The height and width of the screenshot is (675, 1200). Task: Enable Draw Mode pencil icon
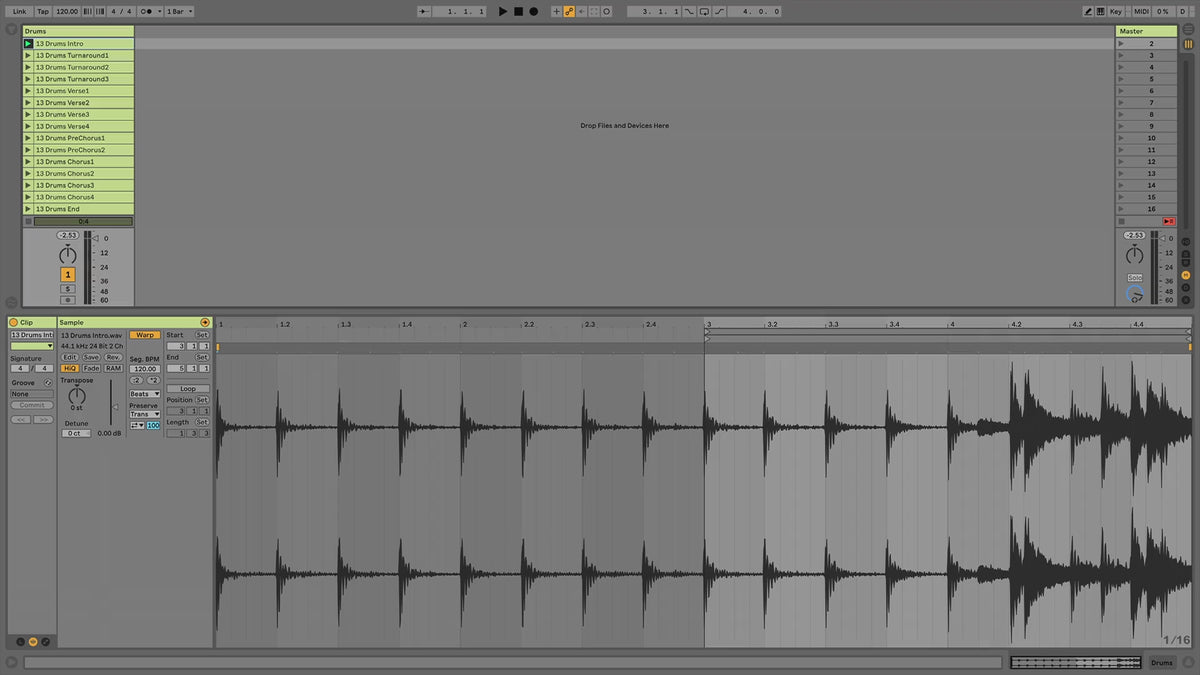[1089, 11]
